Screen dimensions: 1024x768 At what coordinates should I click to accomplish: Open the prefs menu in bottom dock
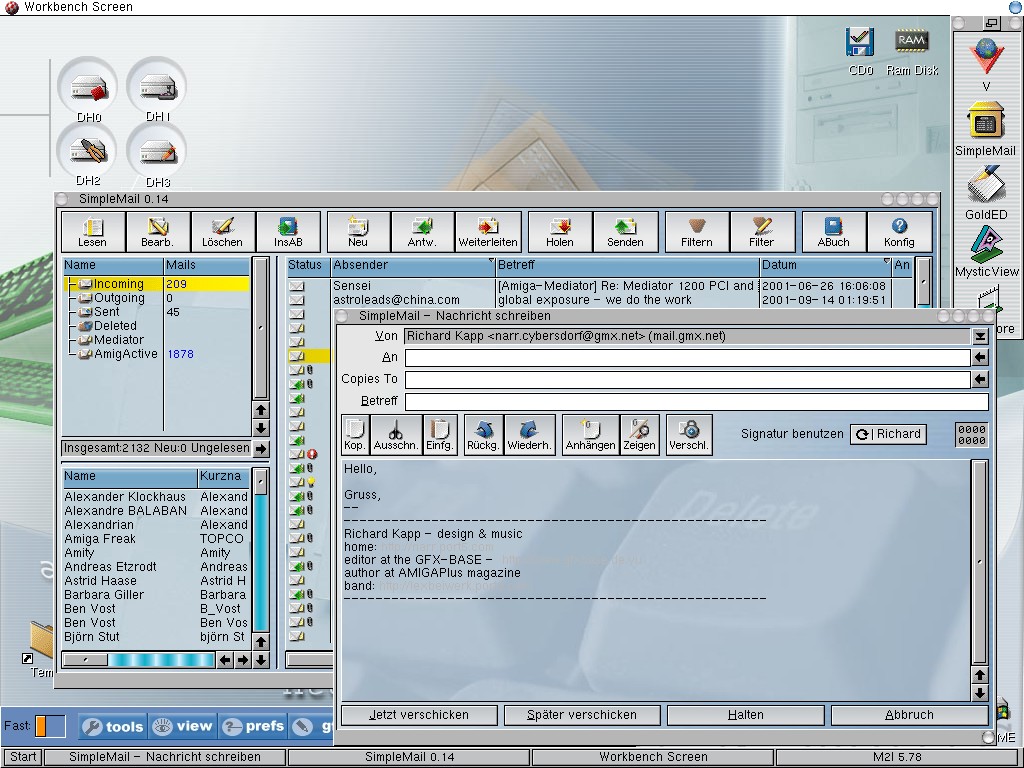tap(252, 726)
